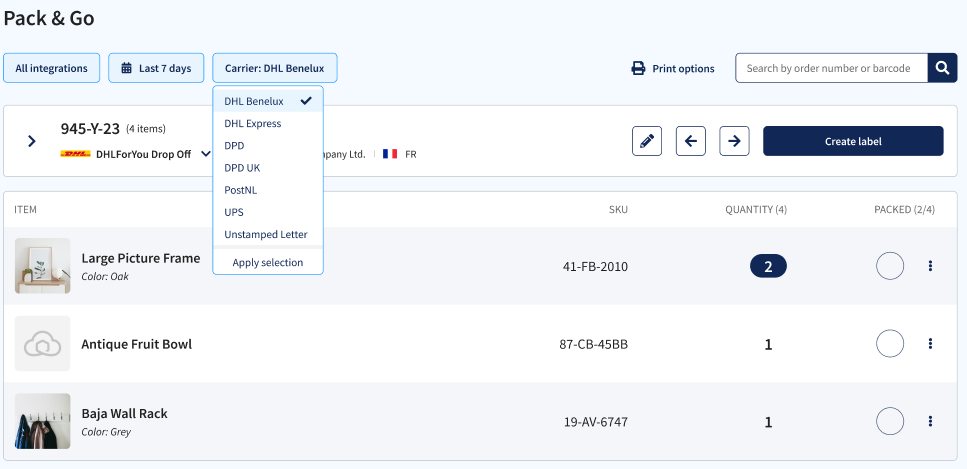Choose UPS carrier option
Viewport: 967px width, 469px height.
268,212
